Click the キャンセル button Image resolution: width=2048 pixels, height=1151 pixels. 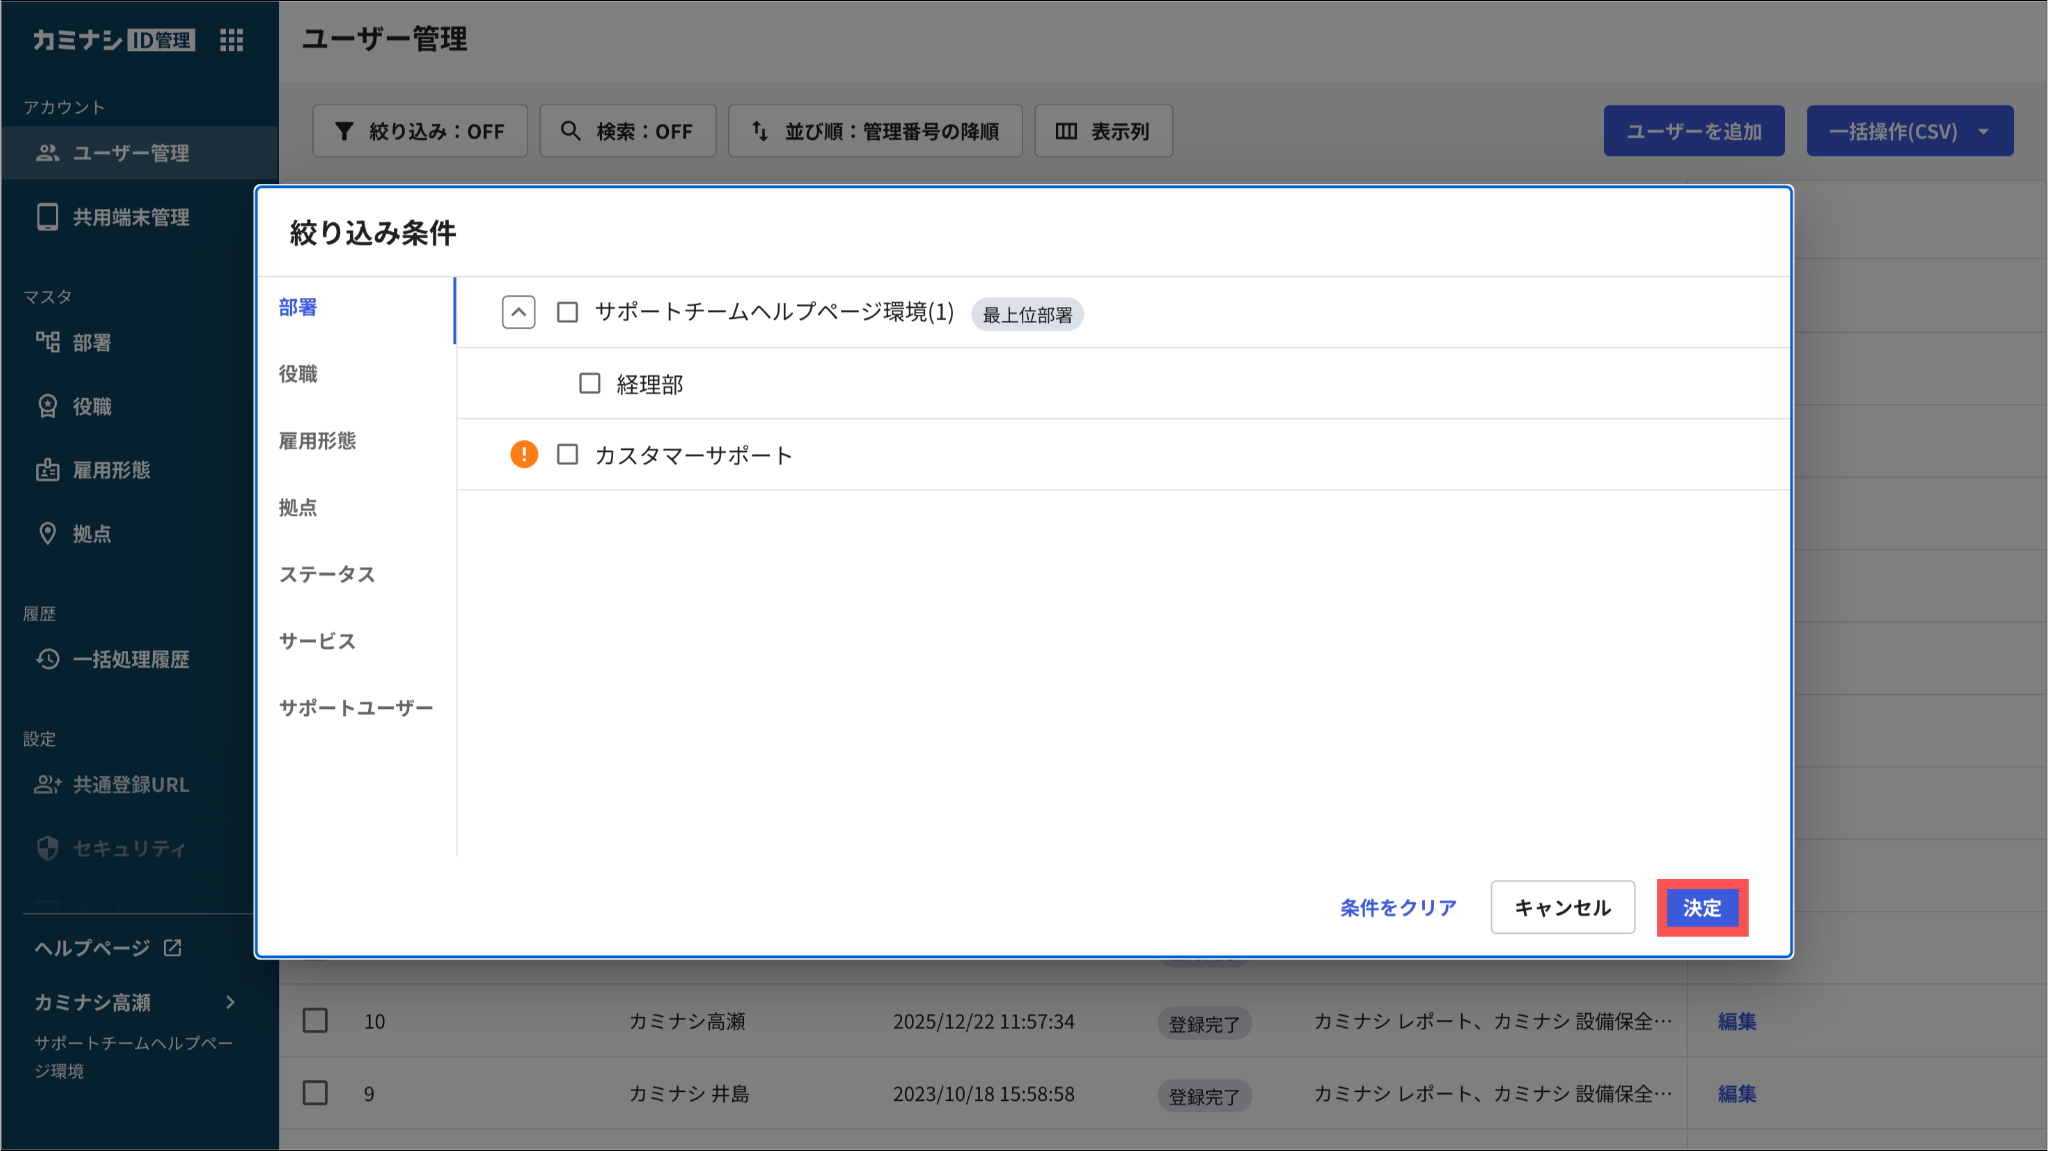point(1562,908)
